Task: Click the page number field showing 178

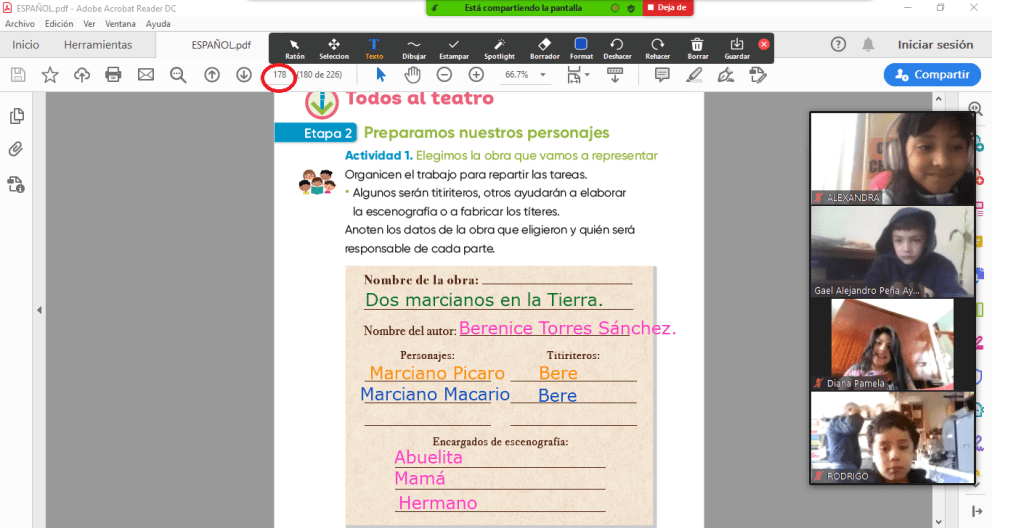Action: [280, 75]
